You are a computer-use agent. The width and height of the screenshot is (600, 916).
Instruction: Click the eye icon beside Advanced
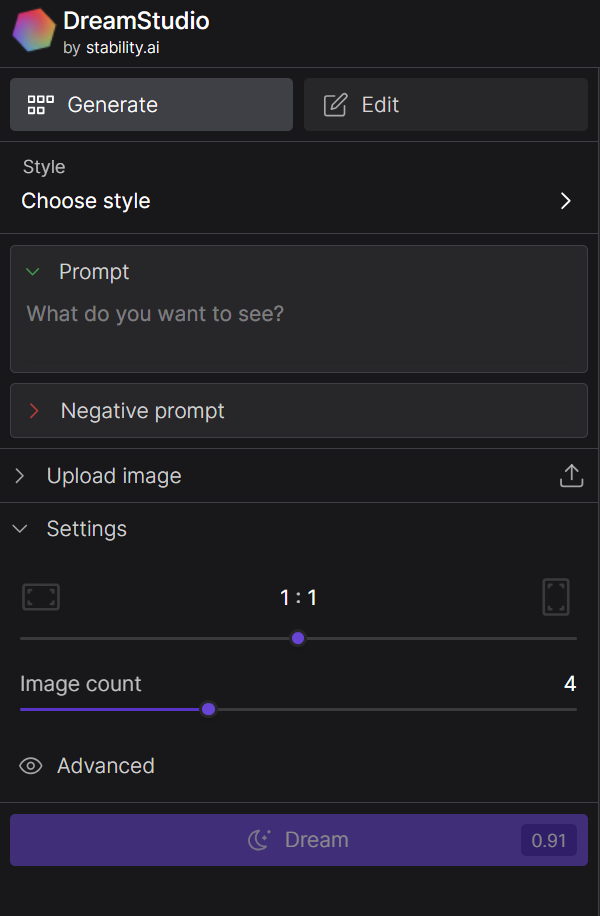coord(30,765)
